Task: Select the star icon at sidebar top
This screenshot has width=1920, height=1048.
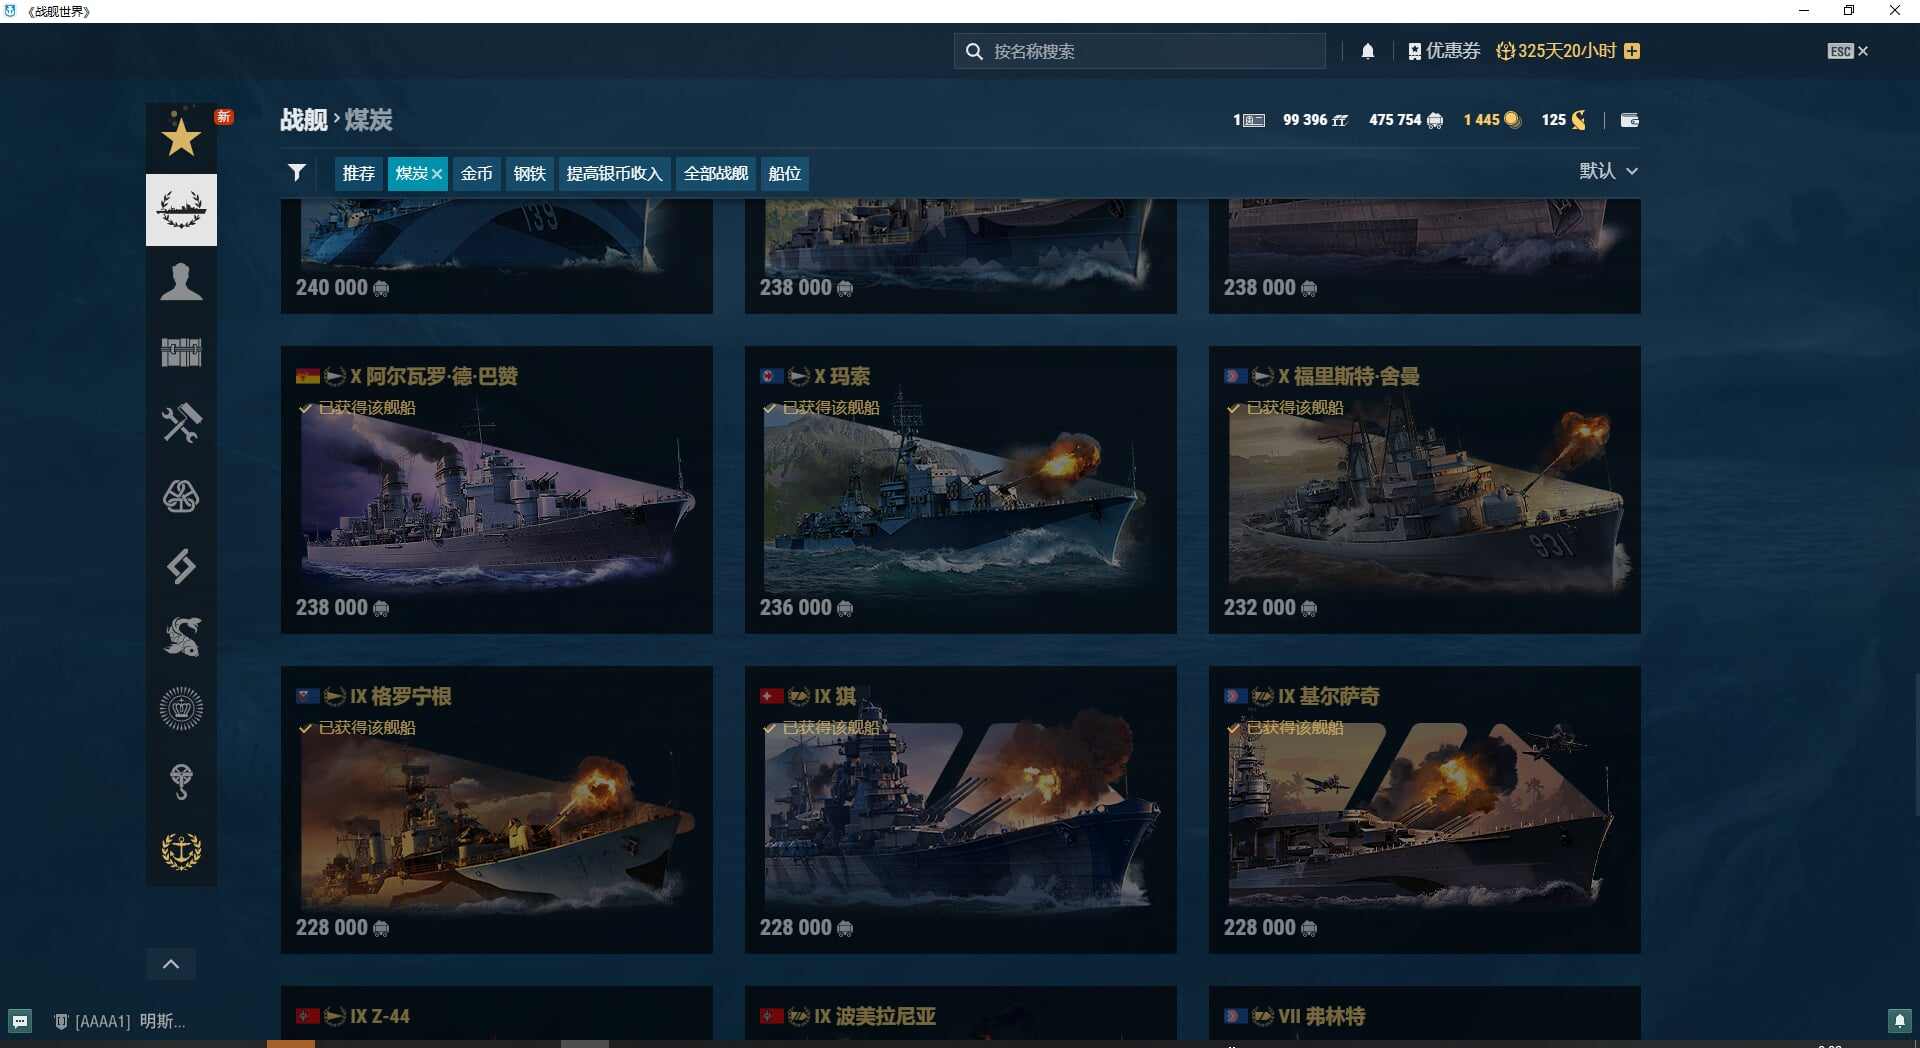Action: (x=181, y=138)
